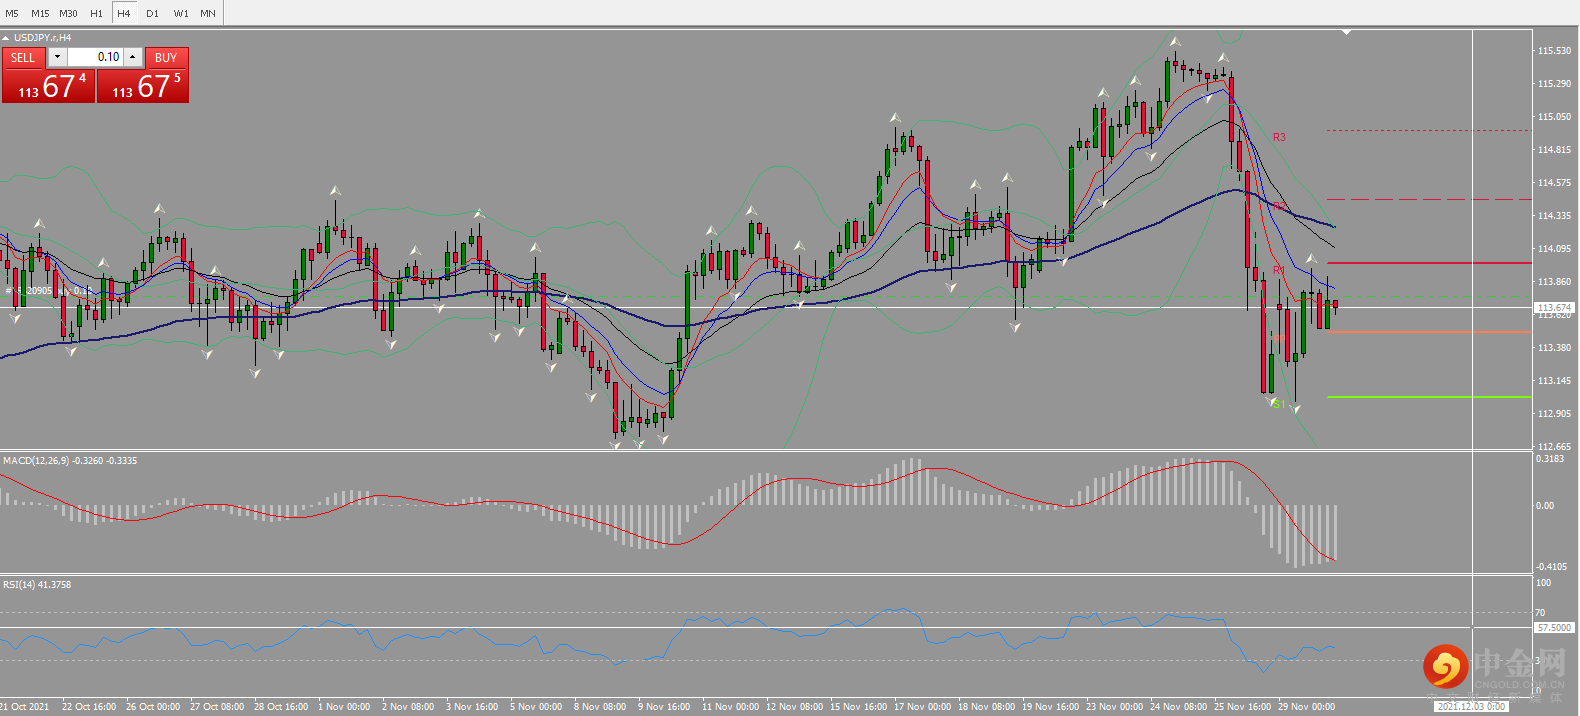Viewport: 1580px width, 716px height.
Task: Switch to the W1 weekly timeframe tab
Action: tap(181, 13)
